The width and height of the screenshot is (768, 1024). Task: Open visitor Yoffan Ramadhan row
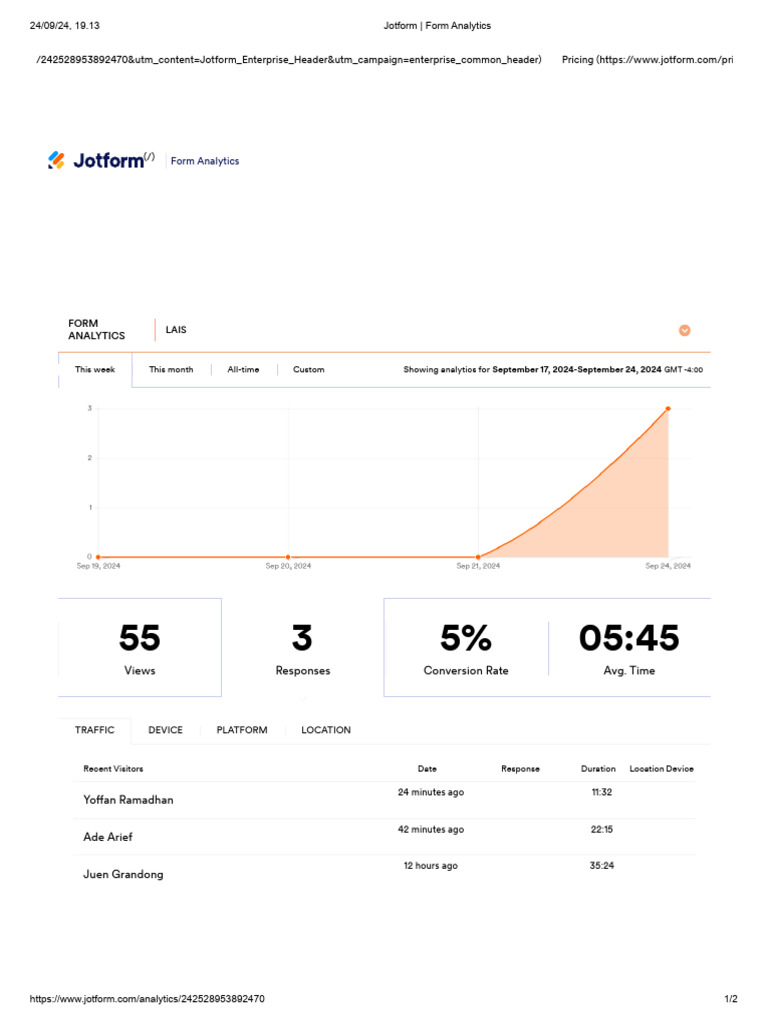pyautogui.click(x=128, y=800)
